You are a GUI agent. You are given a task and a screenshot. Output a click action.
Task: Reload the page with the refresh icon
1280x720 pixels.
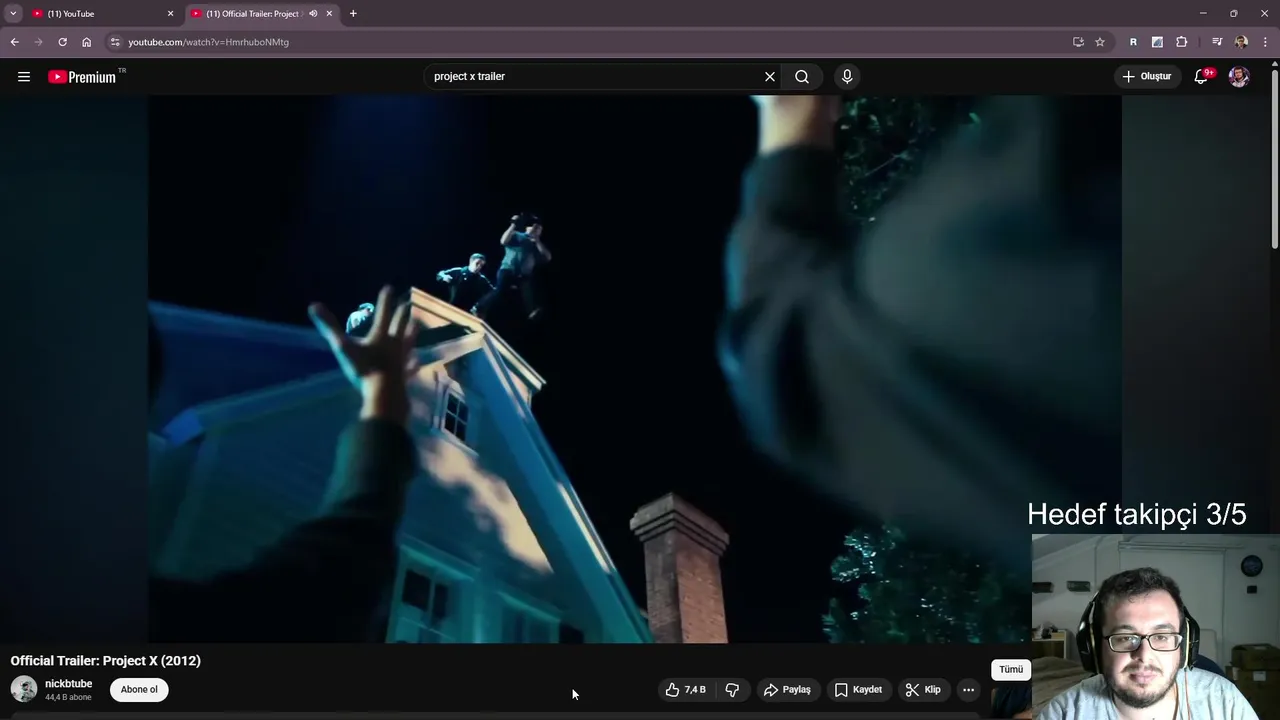pos(62,42)
